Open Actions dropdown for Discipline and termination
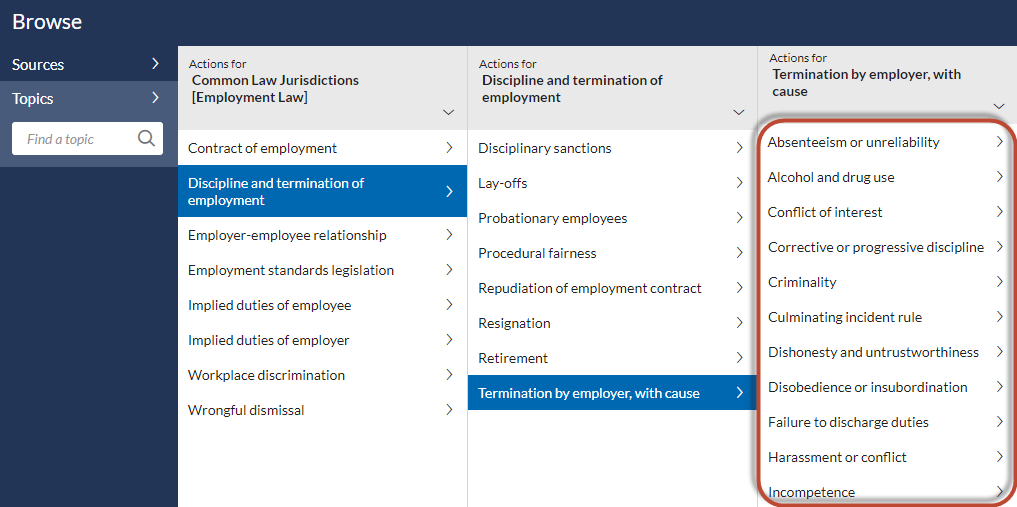The width and height of the screenshot is (1017, 507). pyautogui.click(x=739, y=112)
